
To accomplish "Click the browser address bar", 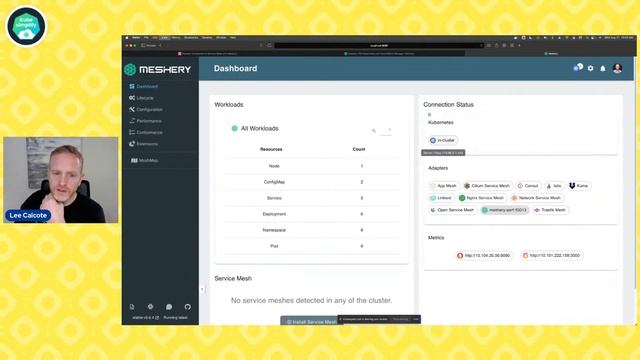I will [379, 46].
